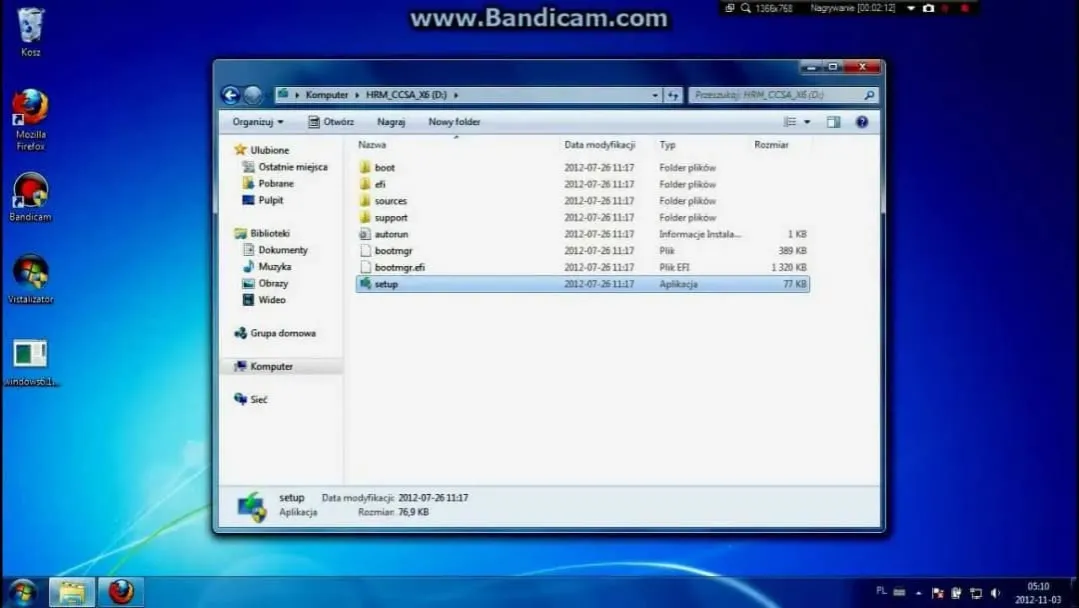Open Wideo library

point(272,300)
